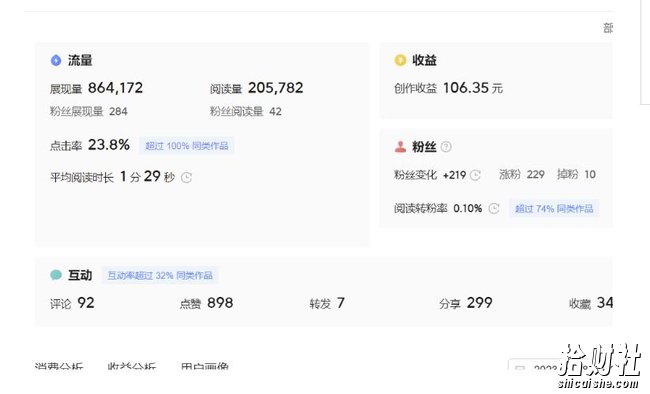Click the 点赞 898 count
650x394 pixels.
pyautogui.click(x=220, y=303)
